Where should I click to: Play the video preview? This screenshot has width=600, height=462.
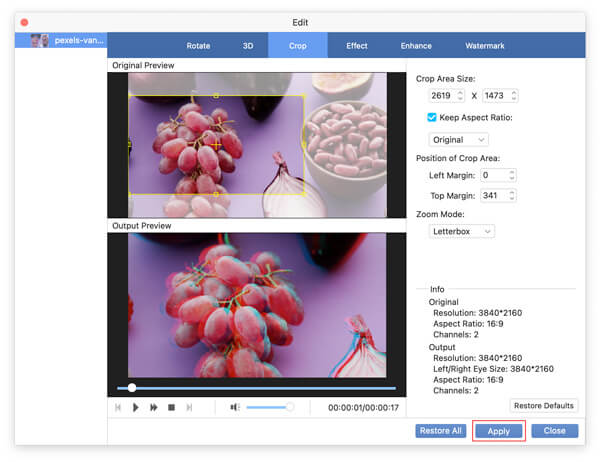[135, 407]
